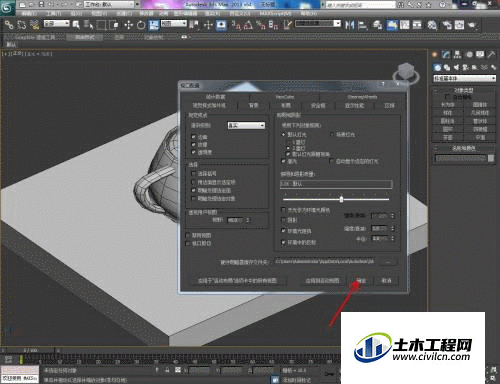Toggle the 环境光阻挡 ambient occlusion checkbox
Image resolution: width=500 pixels, height=384 pixels.
284,230
